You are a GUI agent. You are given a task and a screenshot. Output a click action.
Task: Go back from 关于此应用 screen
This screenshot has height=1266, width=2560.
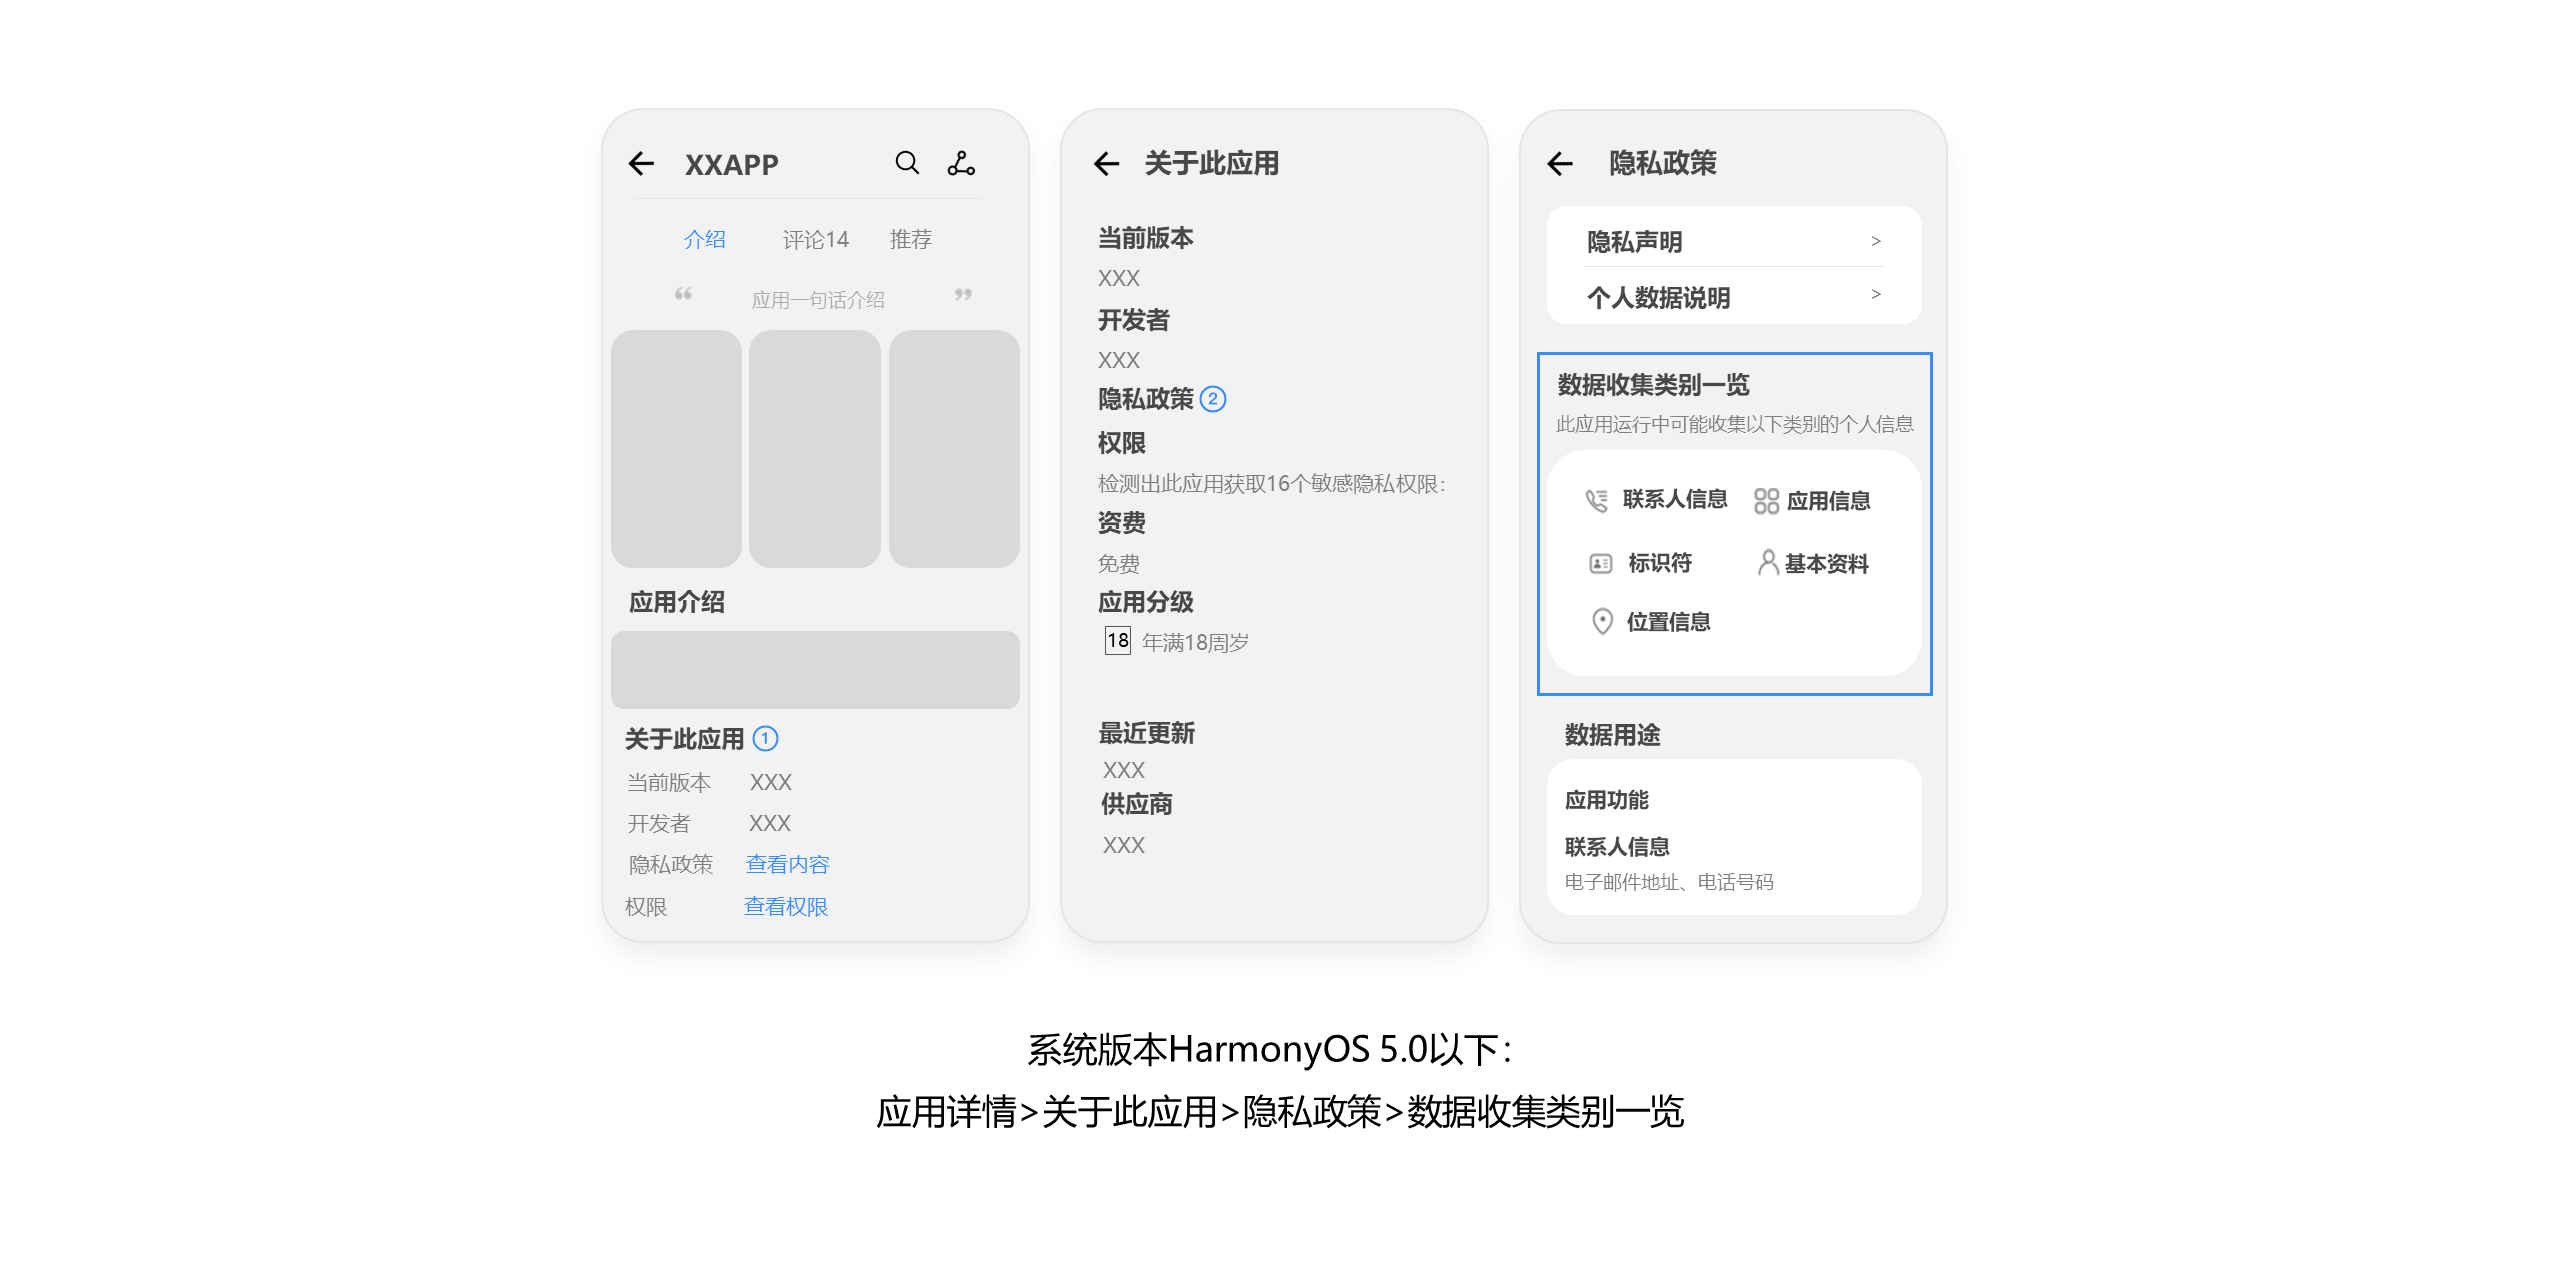coord(1106,164)
